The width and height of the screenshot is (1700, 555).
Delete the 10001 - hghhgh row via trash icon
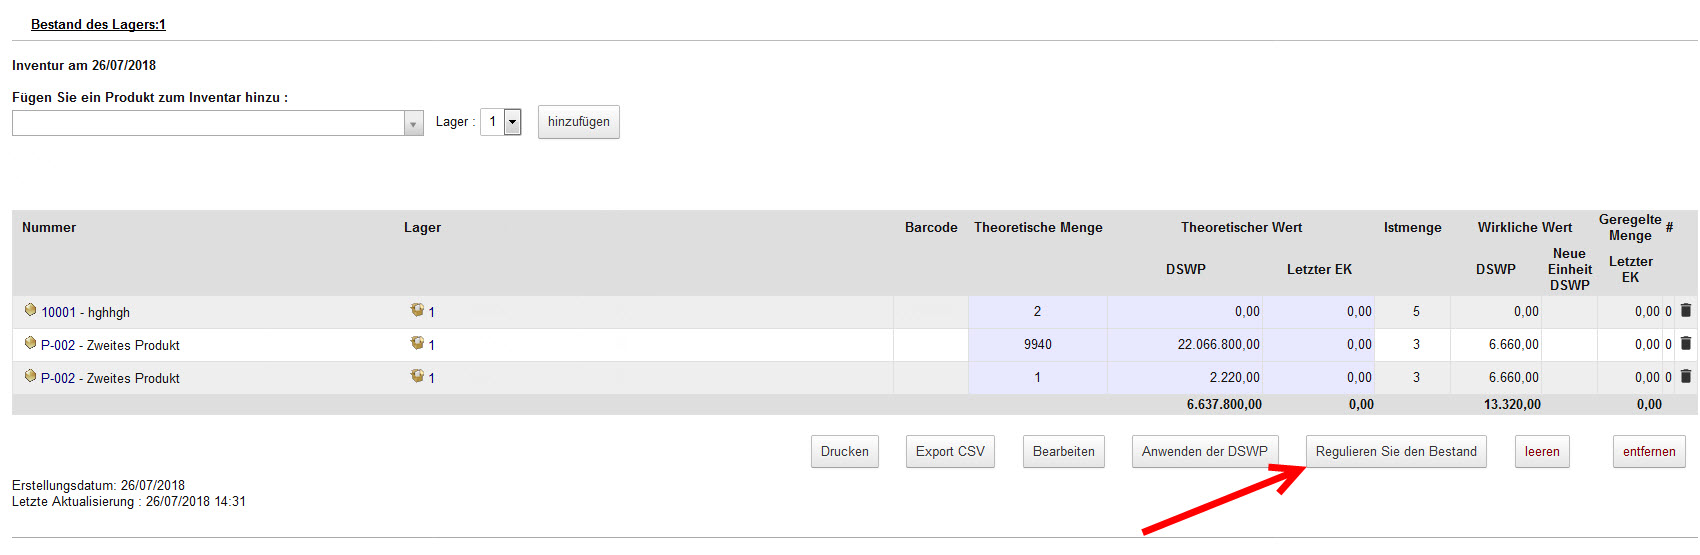coord(1685,311)
